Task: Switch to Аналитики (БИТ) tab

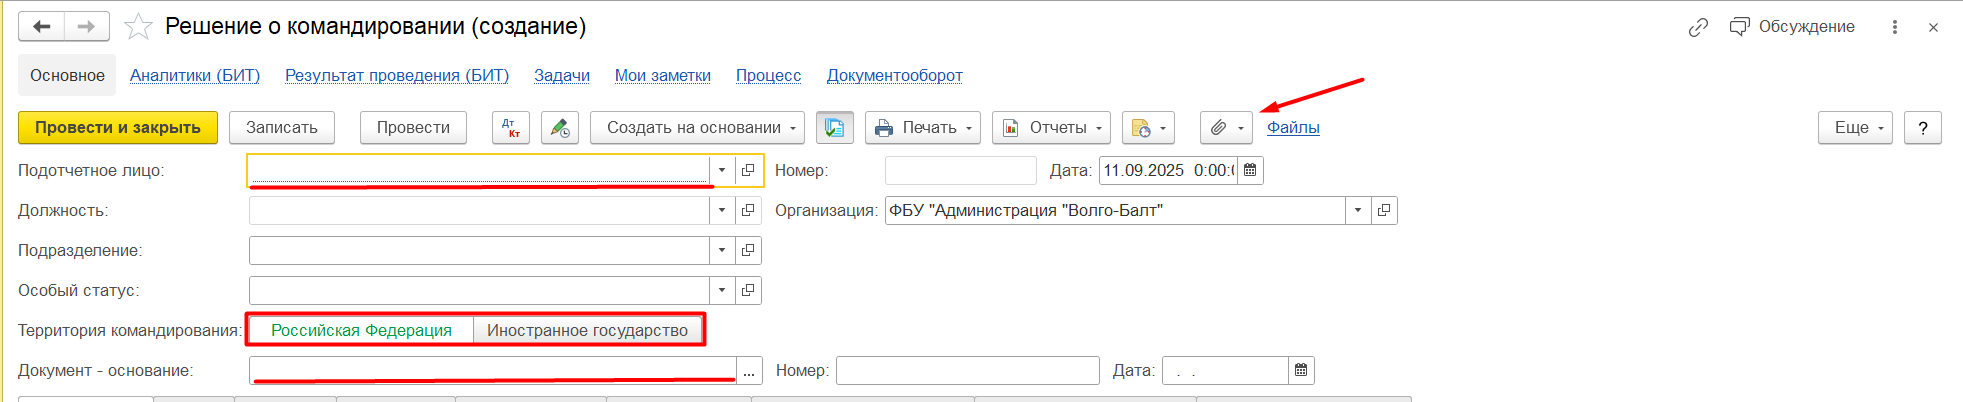Action: [195, 76]
